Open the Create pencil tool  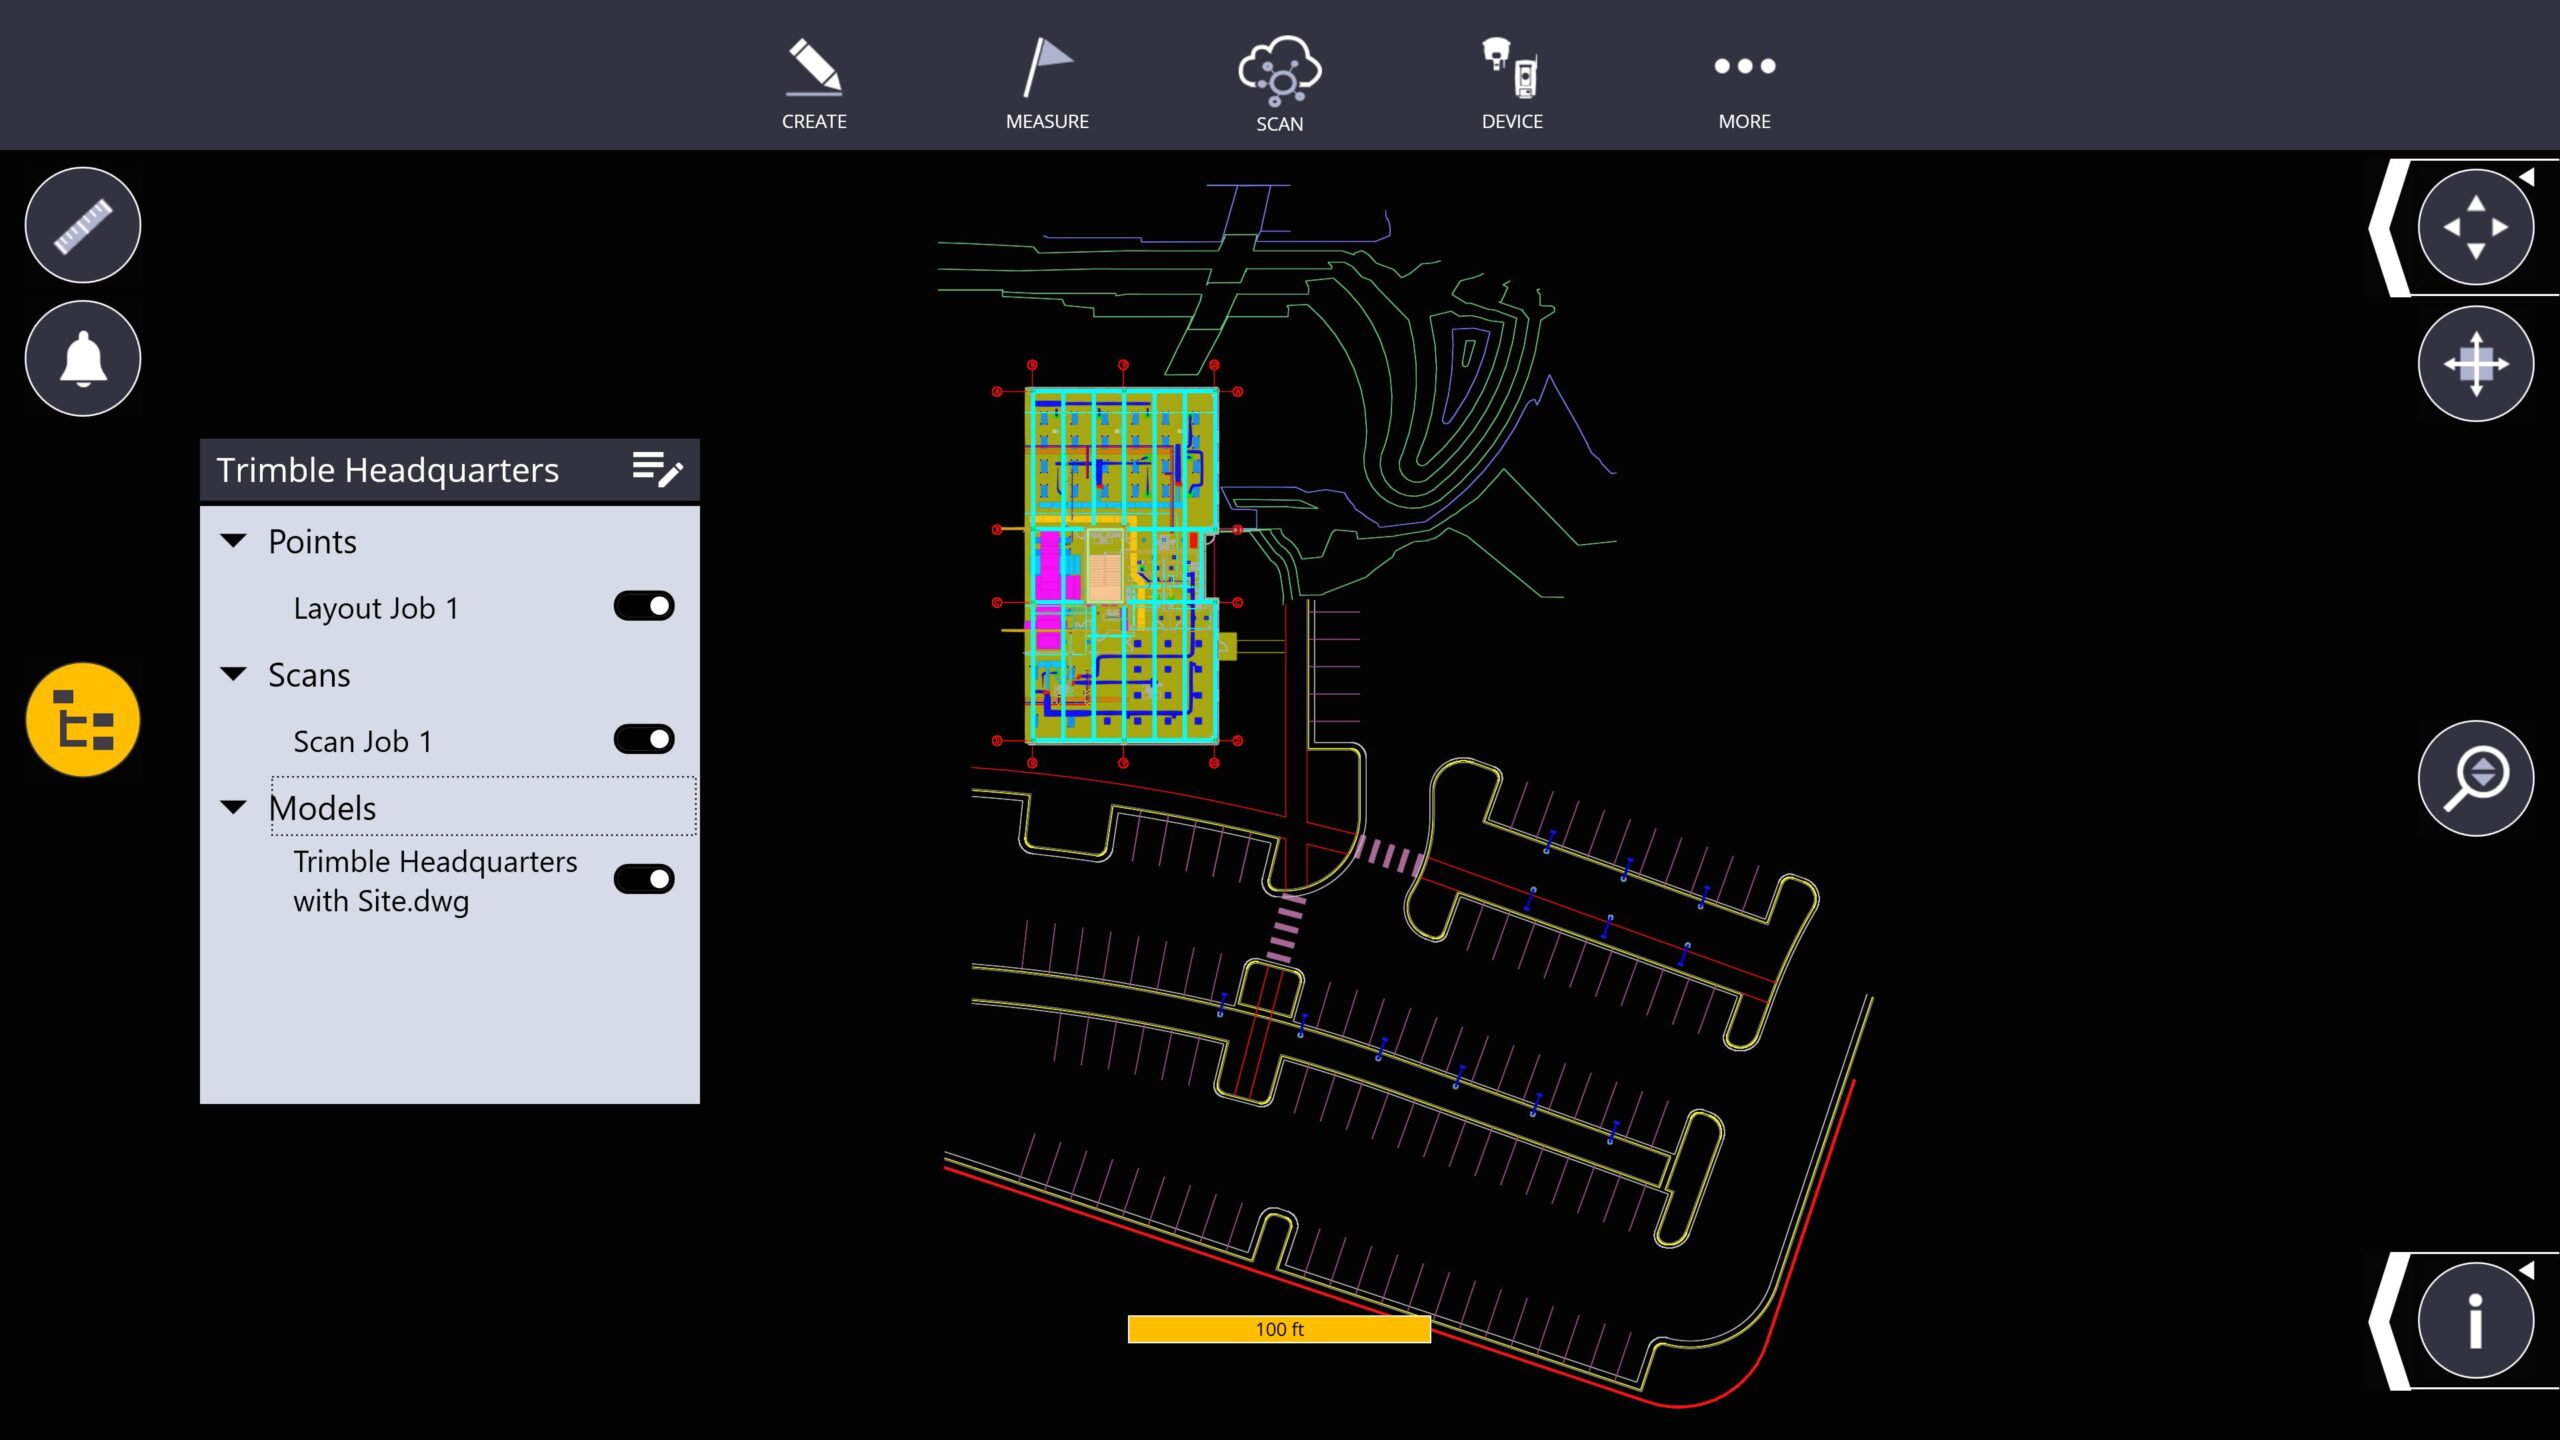[814, 82]
